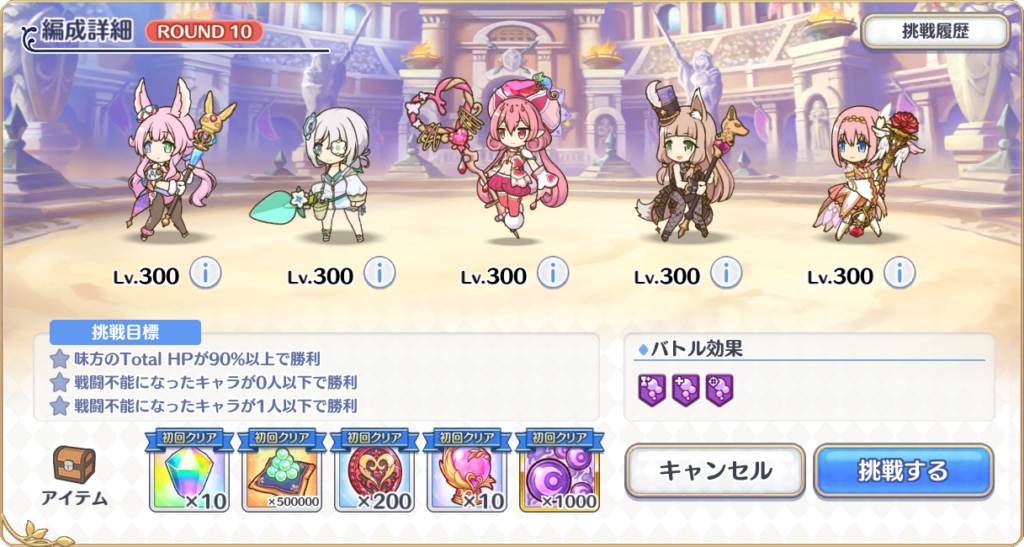Image resolution: width=1024 pixels, height=547 pixels.
Task: Open info for the center pink-haired character
Action: 553,273
